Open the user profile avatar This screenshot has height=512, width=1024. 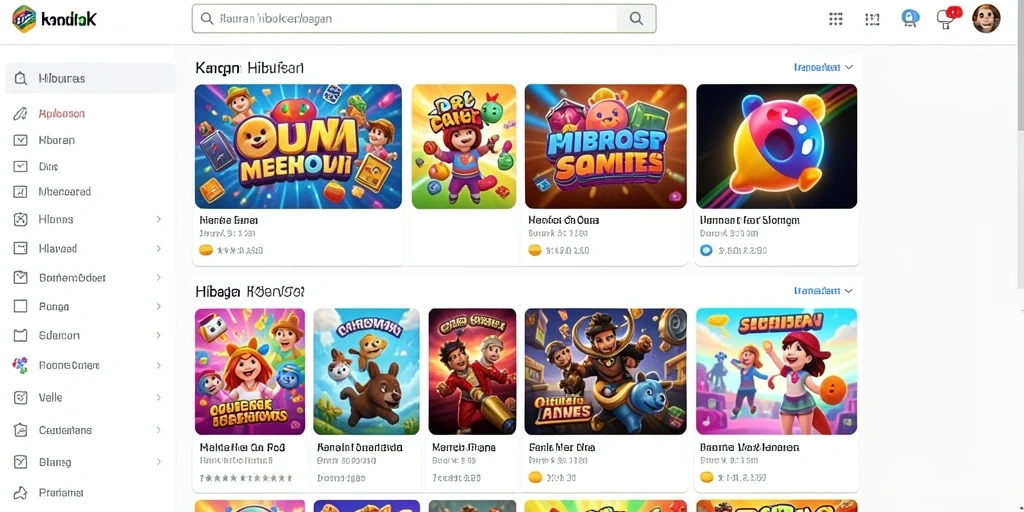point(985,18)
